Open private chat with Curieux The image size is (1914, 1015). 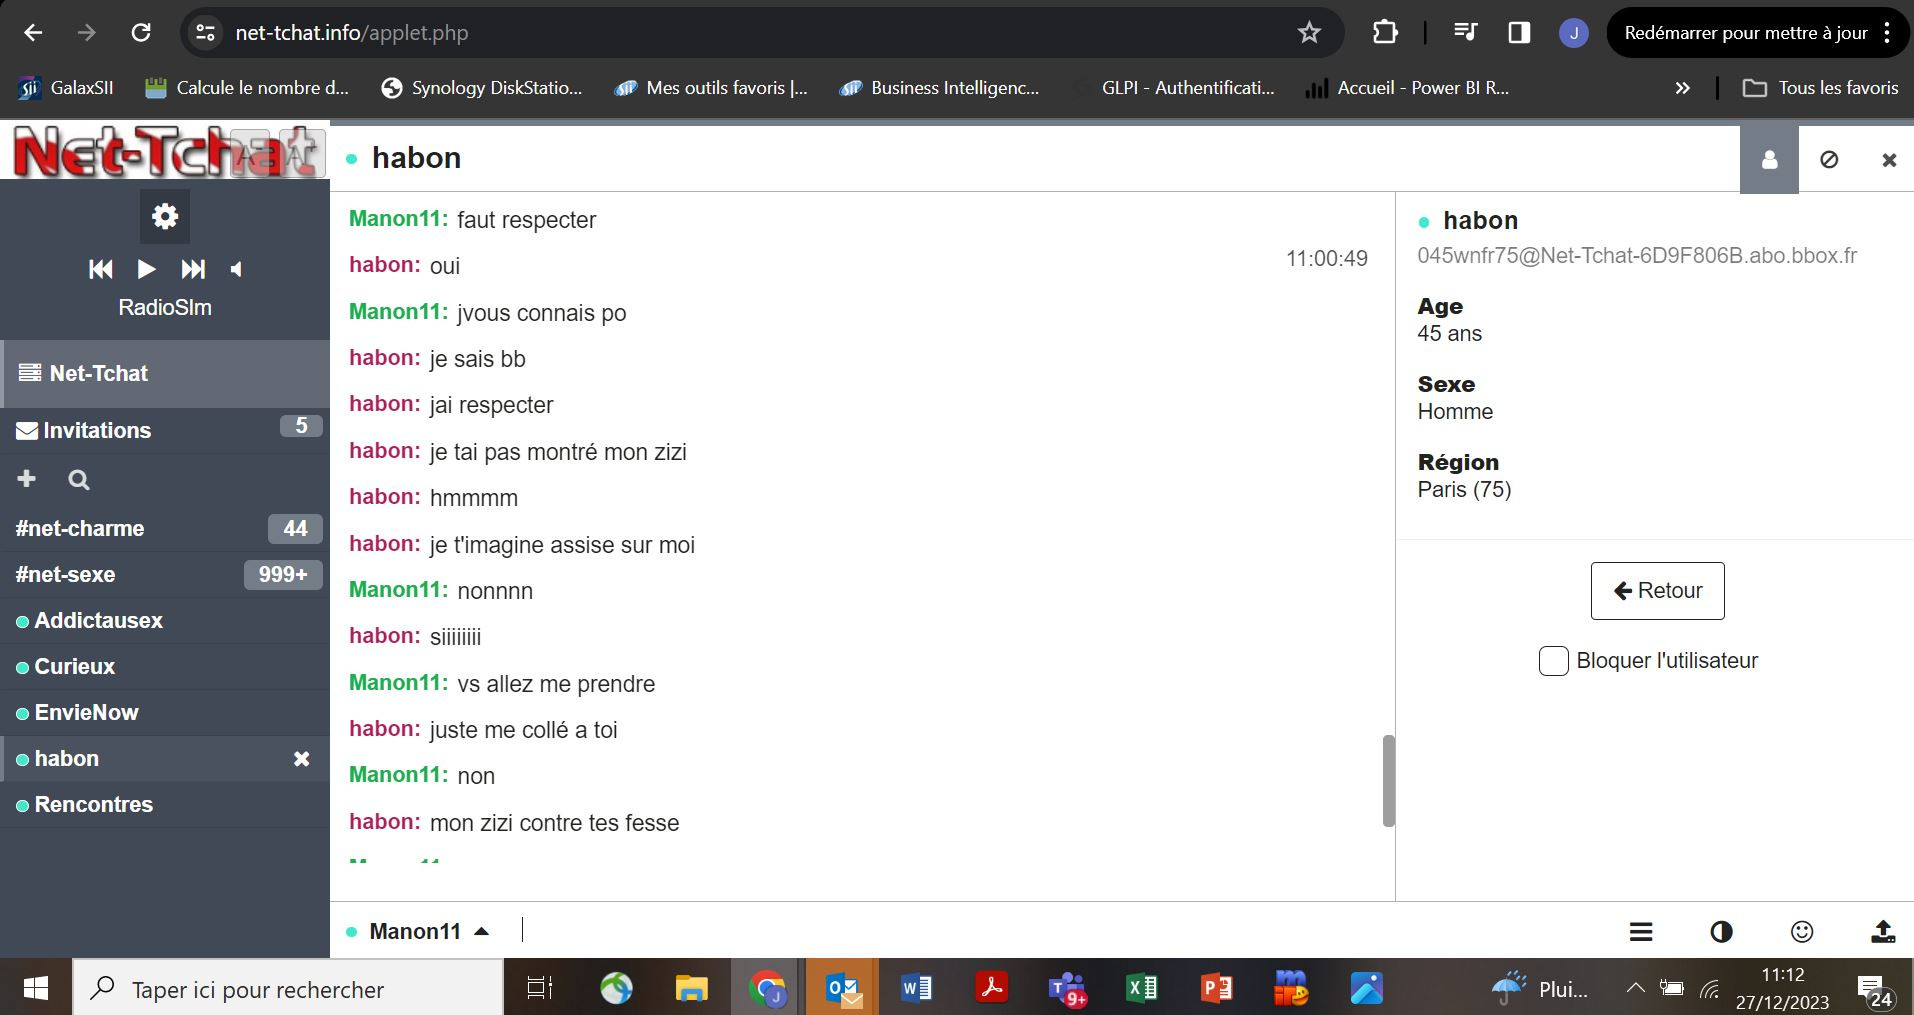pos(165,666)
